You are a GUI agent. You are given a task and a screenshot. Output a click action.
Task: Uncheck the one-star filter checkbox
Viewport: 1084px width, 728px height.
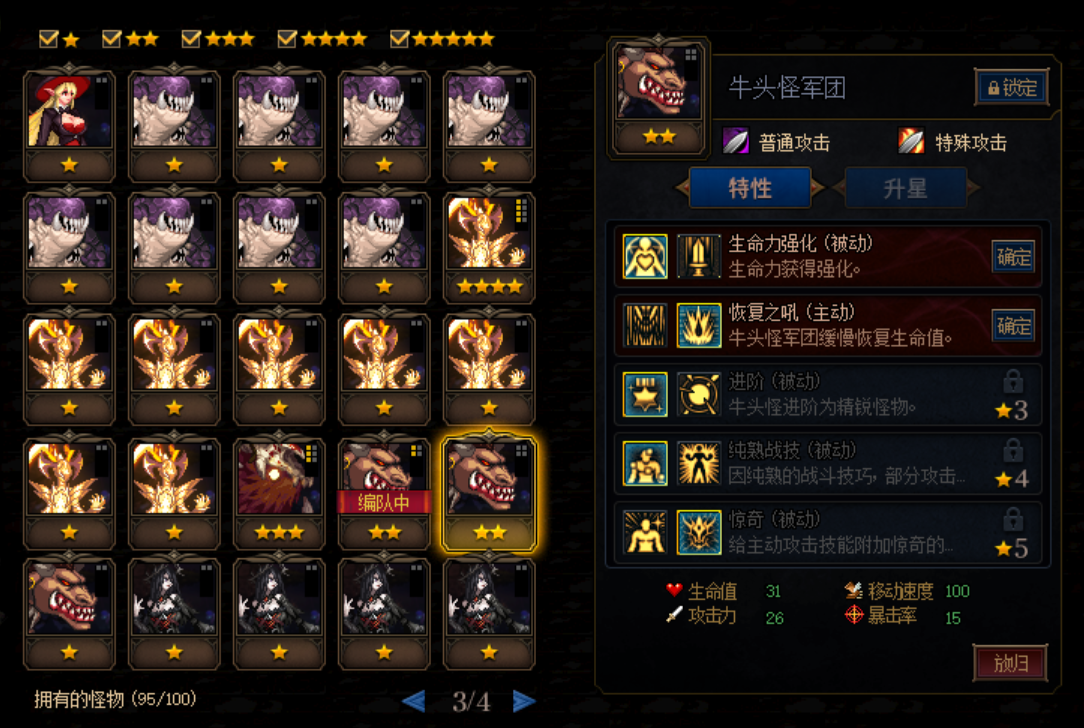pos(48,39)
